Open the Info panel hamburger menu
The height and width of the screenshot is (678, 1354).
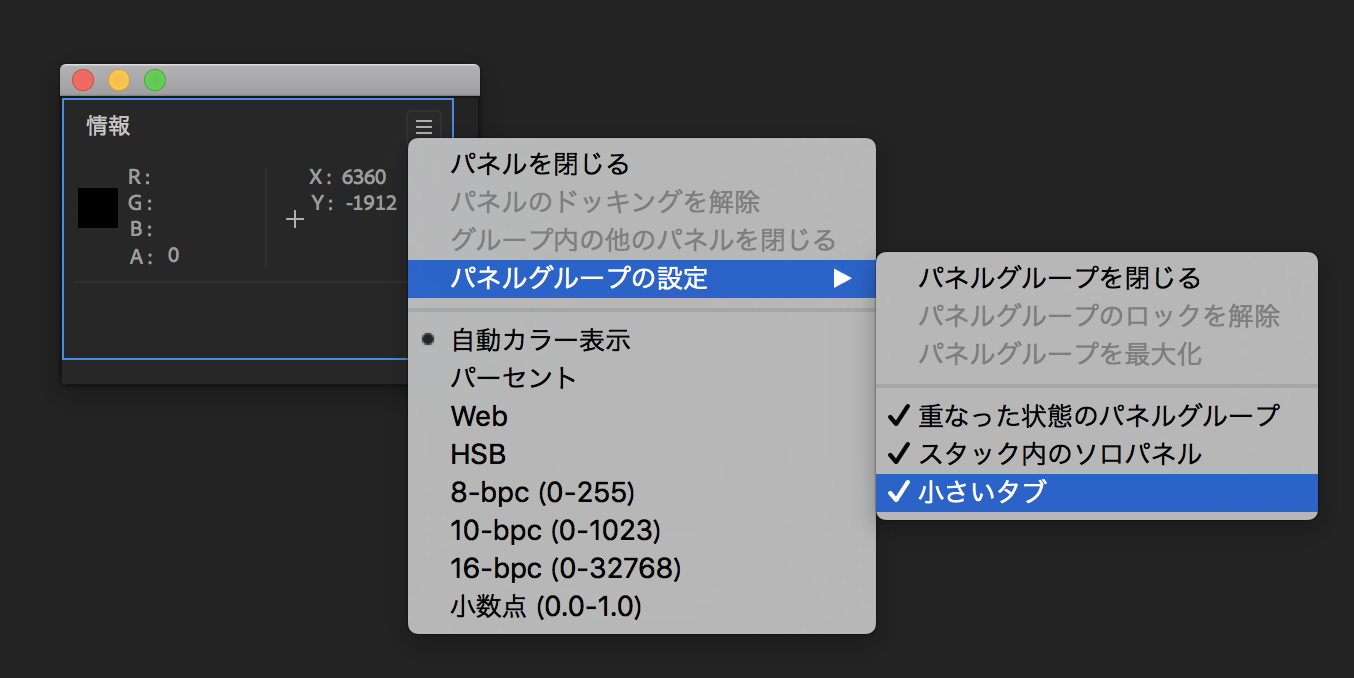[424, 126]
